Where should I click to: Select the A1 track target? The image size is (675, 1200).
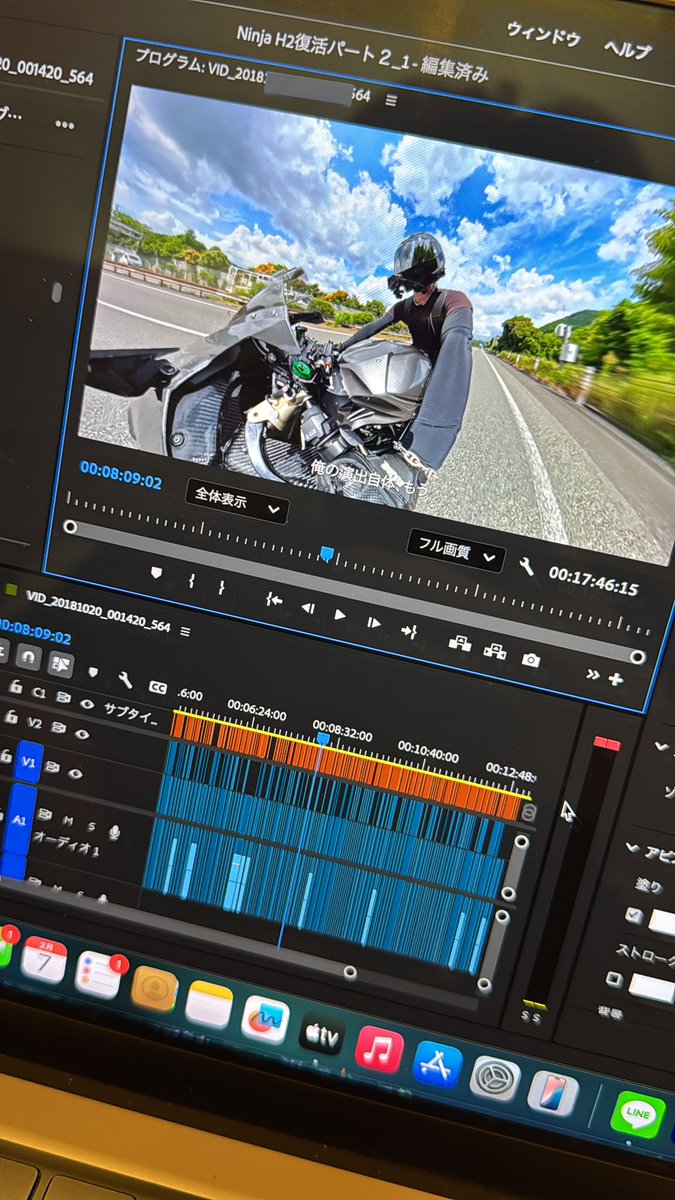[x=20, y=818]
